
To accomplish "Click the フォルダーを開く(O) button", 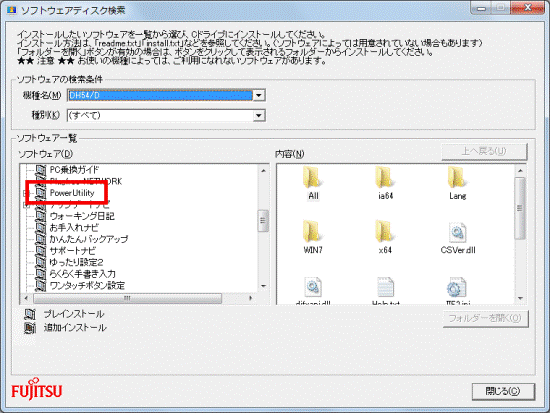I will (x=485, y=318).
